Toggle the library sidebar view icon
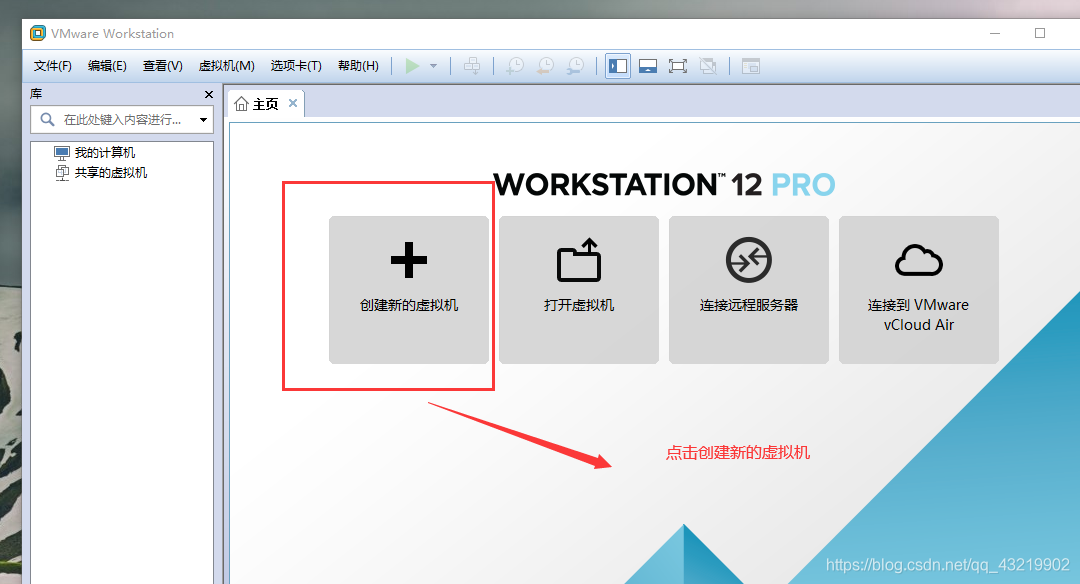This screenshot has width=1080, height=584. click(x=618, y=66)
